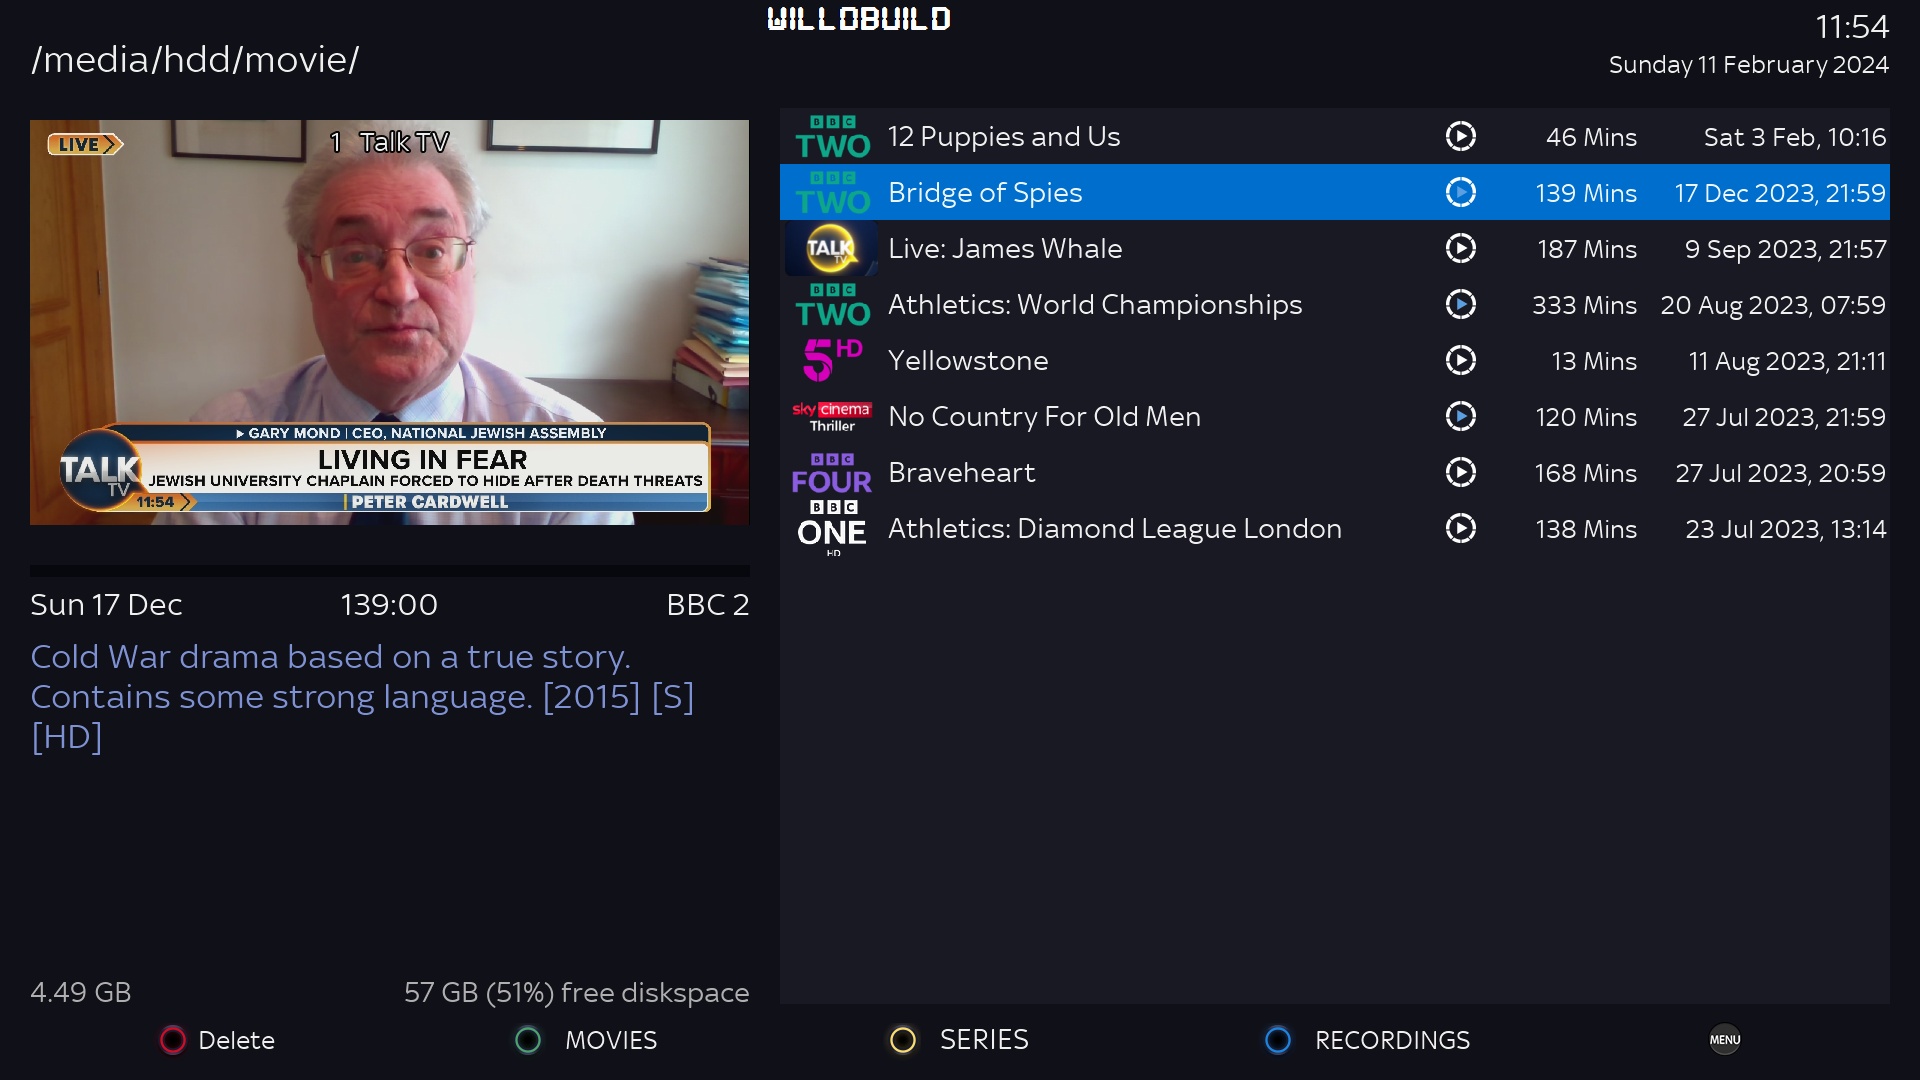Screen dimensions: 1920x1080
Task: Click the Talk TV logo in recordings list
Action: tap(832, 249)
